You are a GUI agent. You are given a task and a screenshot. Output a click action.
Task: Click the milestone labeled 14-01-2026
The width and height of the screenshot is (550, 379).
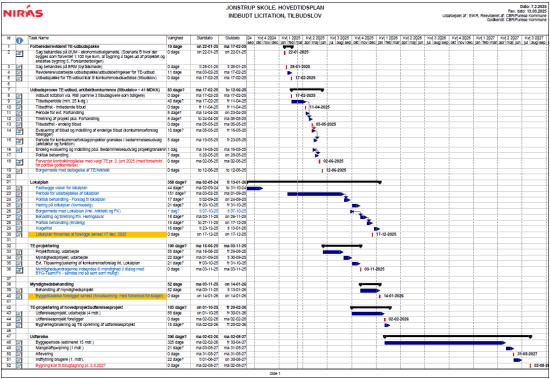[380, 296]
